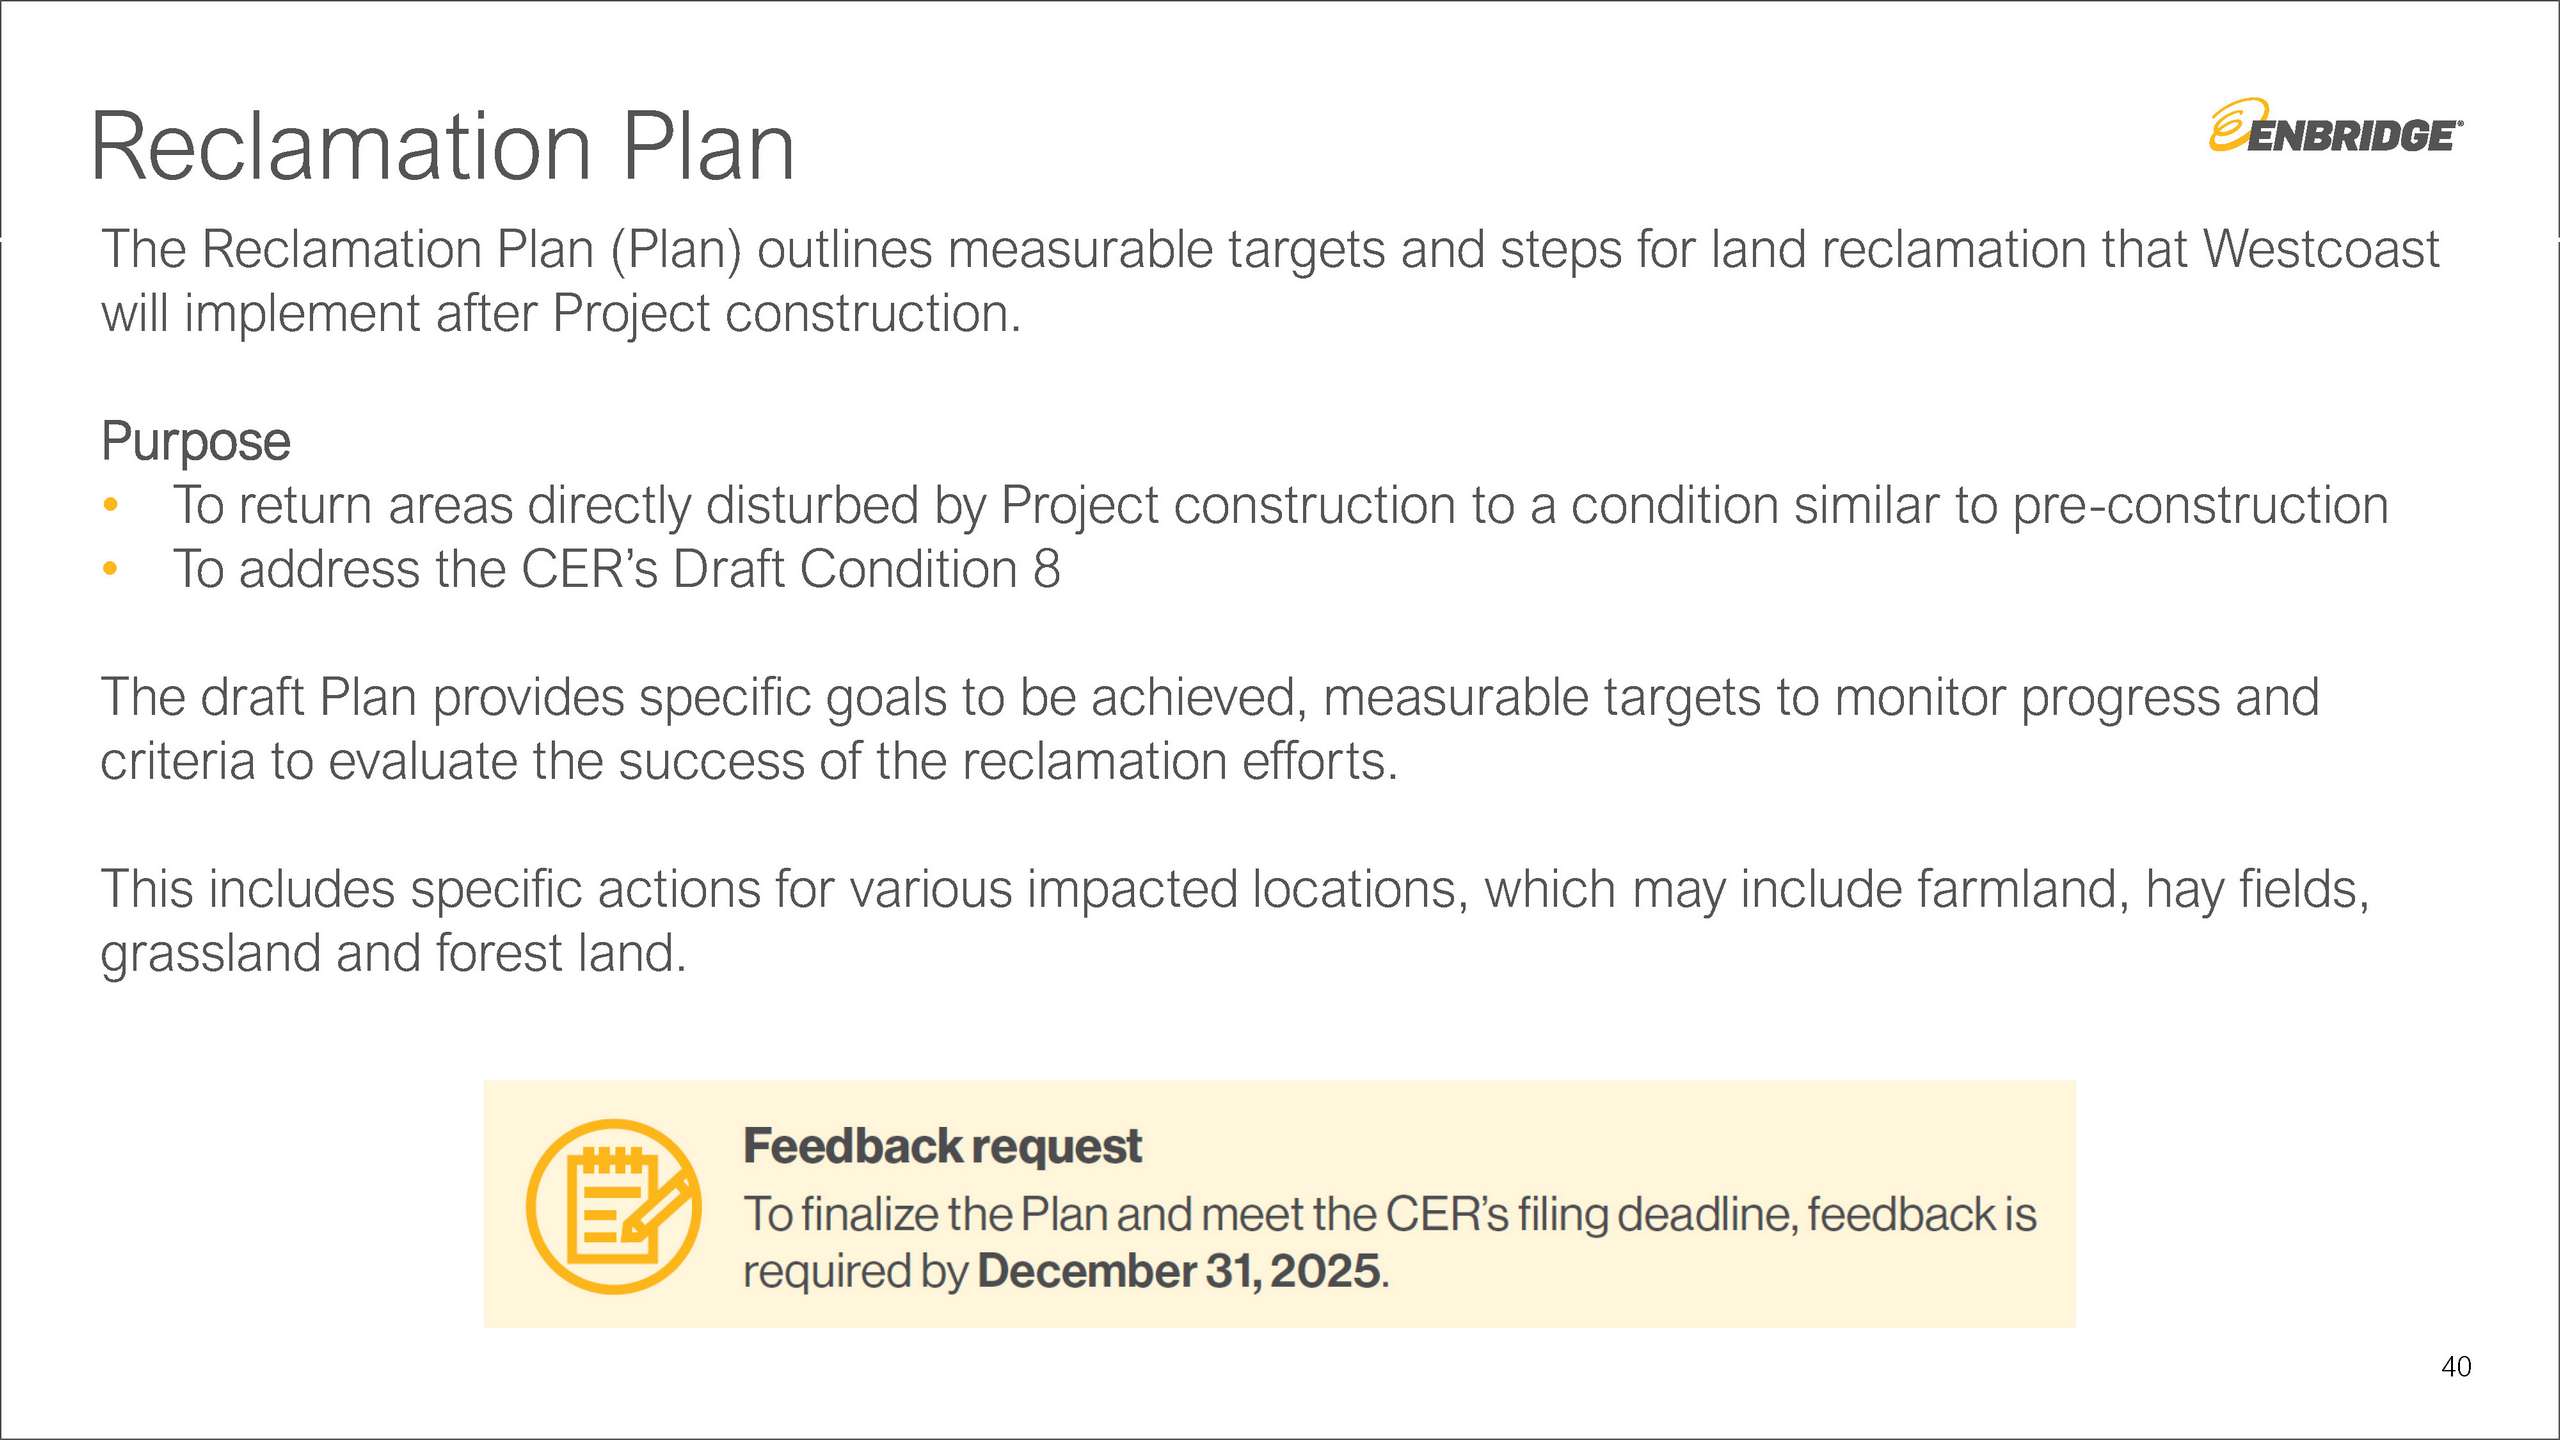Click the line "To finalize the Plan and meet"
Image resolution: width=2560 pixels, height=1440 pixels.
click(x=1390, y=1214)
